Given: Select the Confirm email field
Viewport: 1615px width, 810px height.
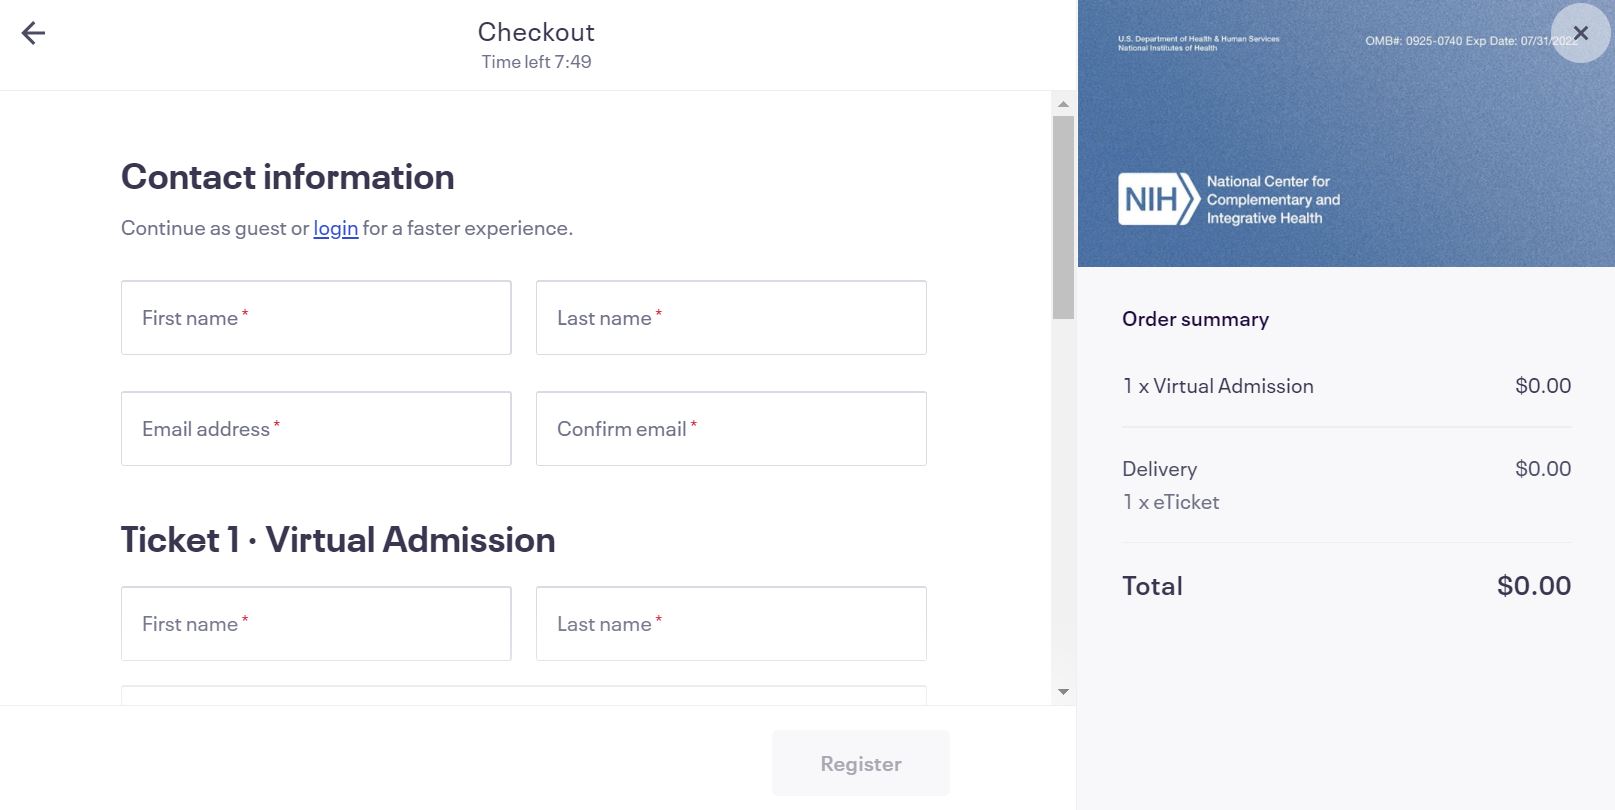Looking at the screenshot, I should (731, 429).
